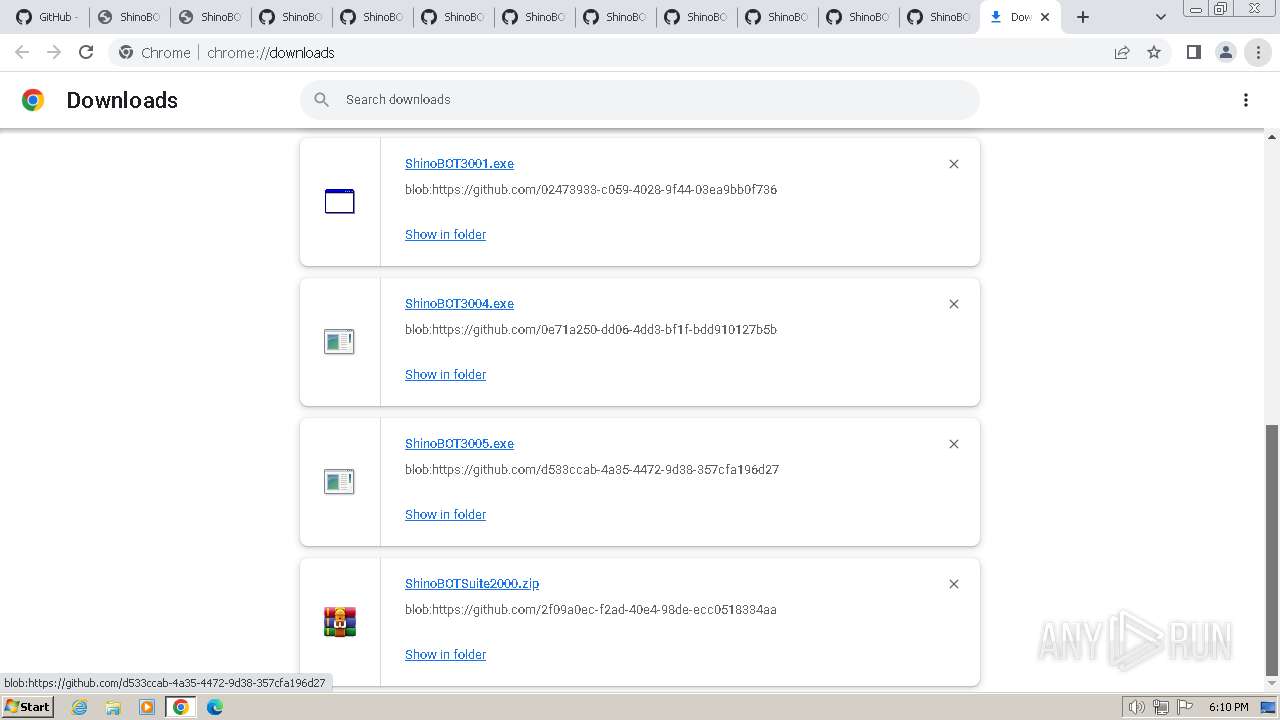Remove ShinoBOT3001.exe from the list
The width and height of the screenshot is (1280, 720).
[x=954, y=164]
